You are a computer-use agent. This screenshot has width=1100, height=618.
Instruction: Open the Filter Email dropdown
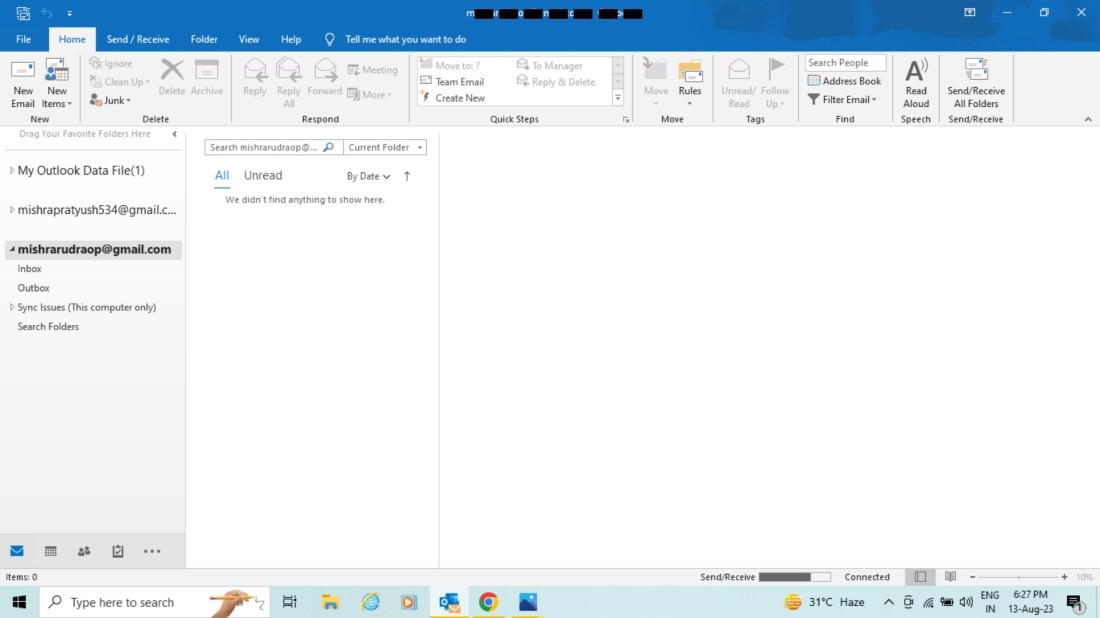[x=842, y=100]
